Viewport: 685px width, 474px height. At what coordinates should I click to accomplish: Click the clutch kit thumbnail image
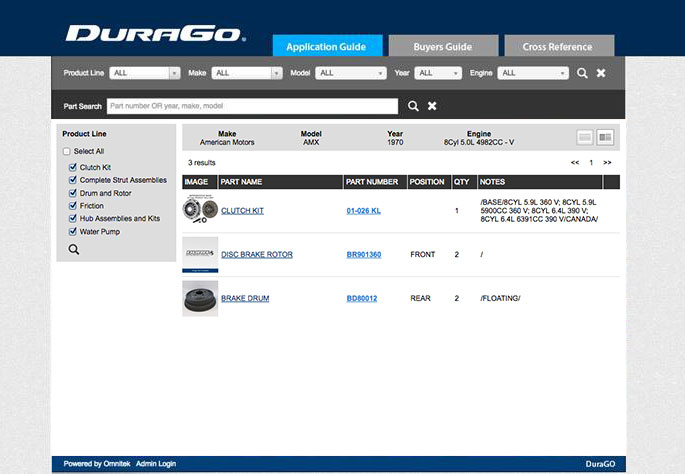coord(200,210)
